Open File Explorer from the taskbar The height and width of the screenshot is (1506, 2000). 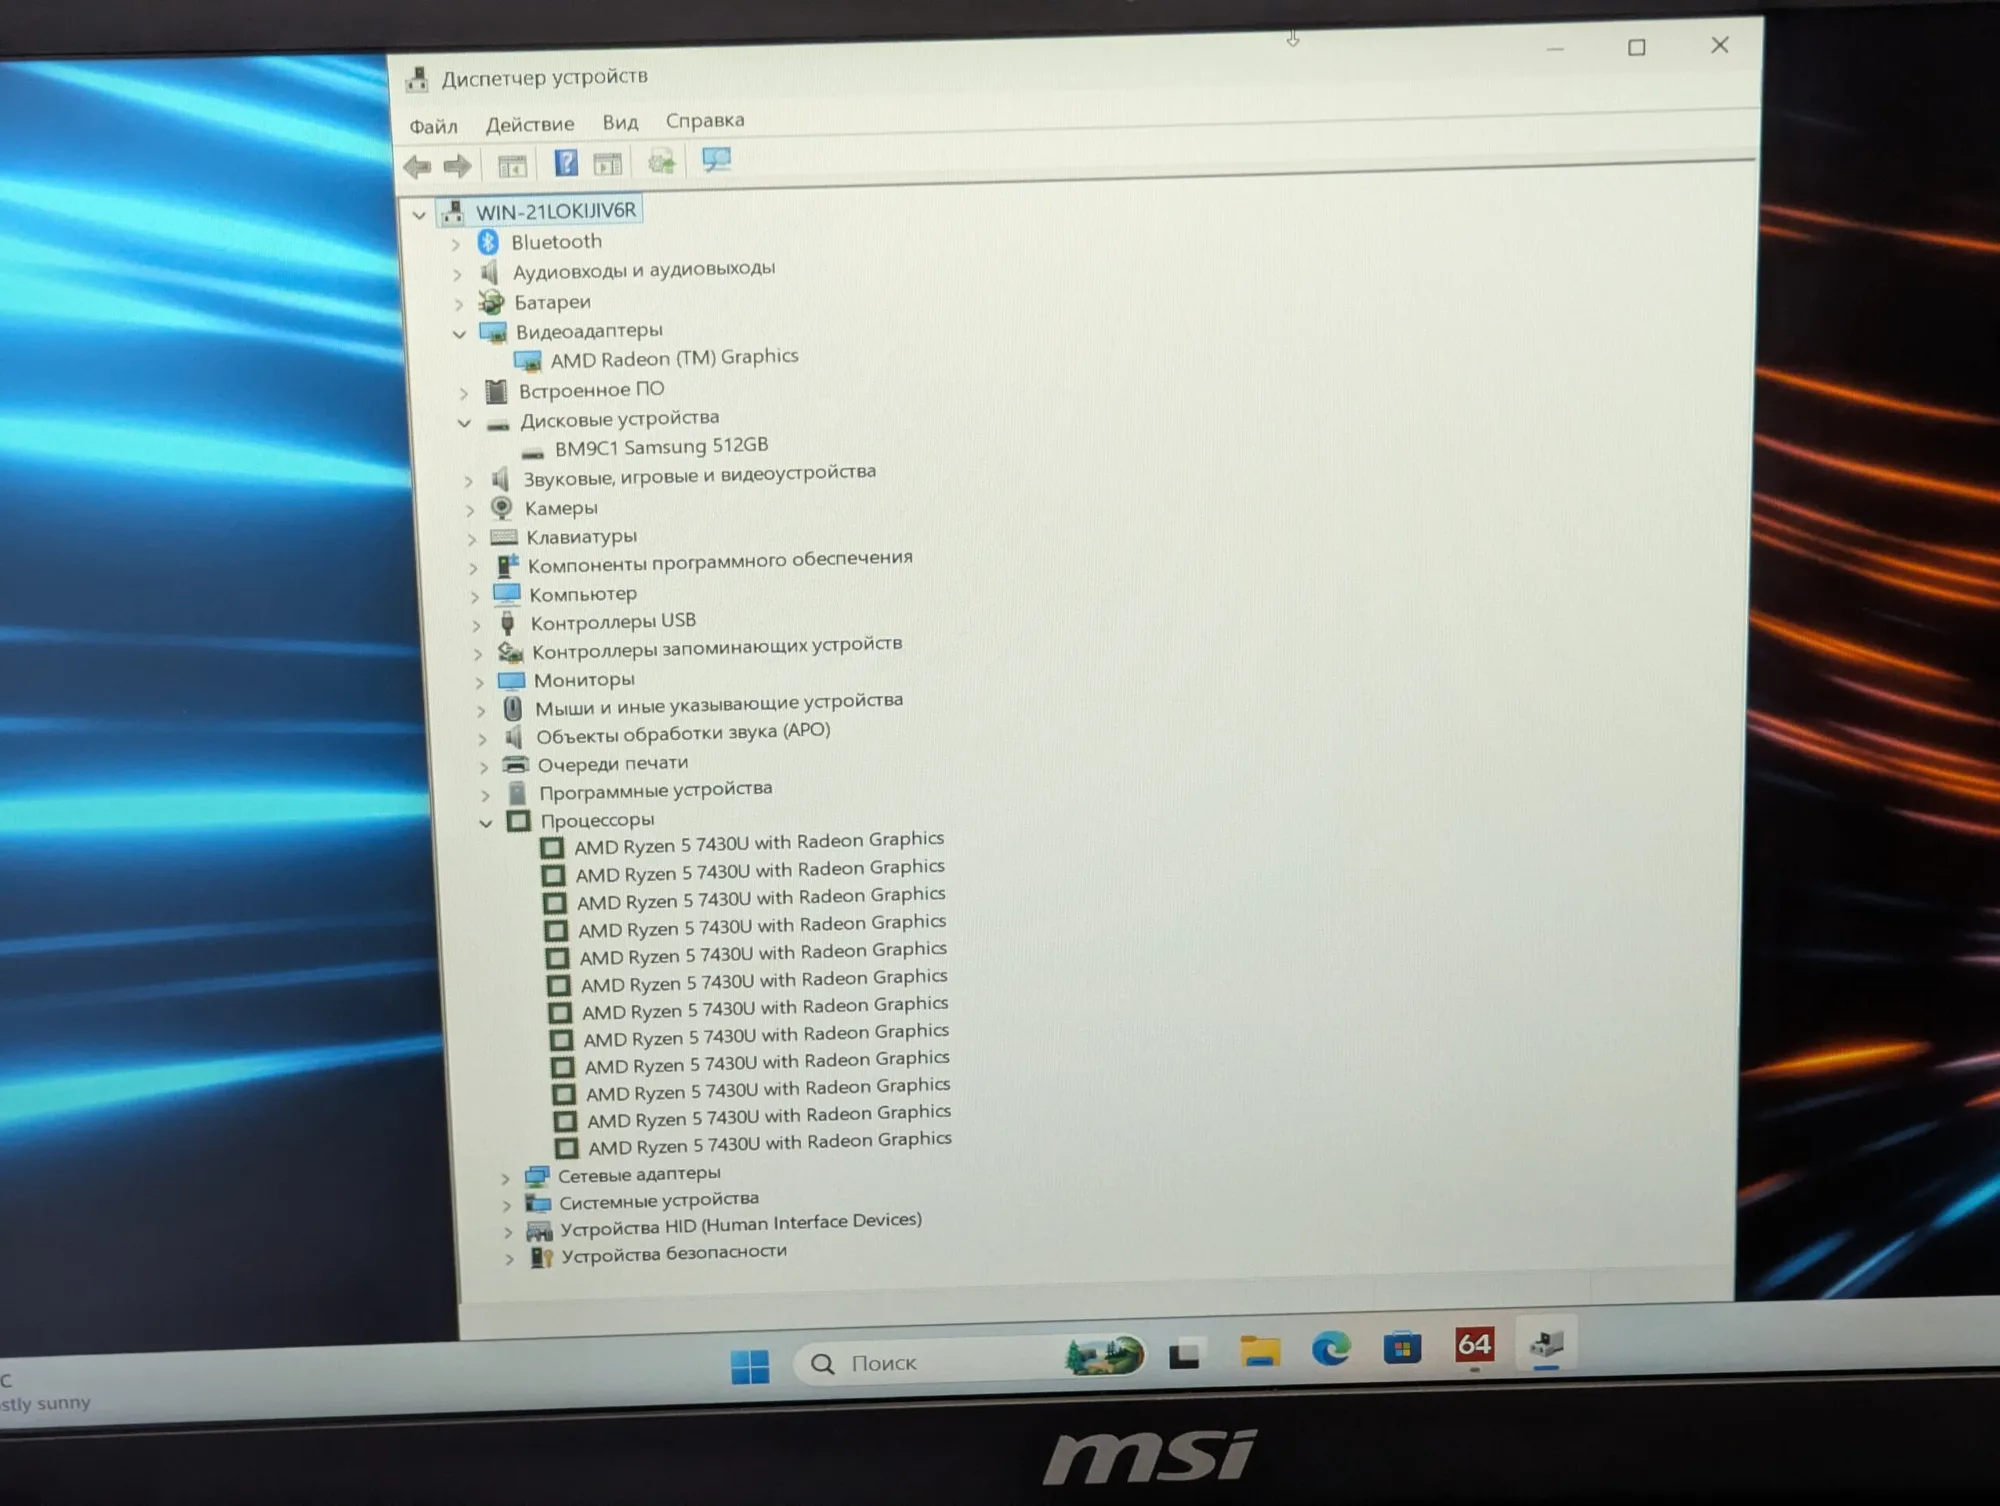pyautogui.click(x=1260, y=1352)
